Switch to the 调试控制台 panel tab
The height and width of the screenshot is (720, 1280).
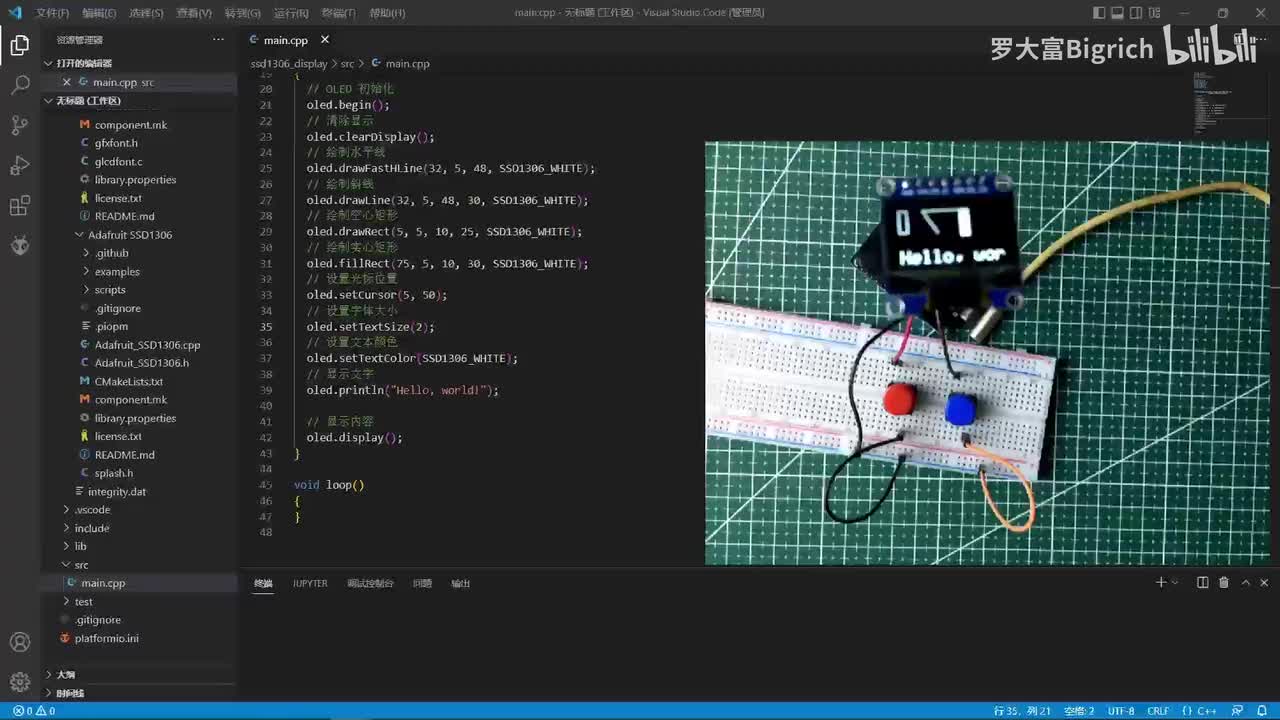pyautogui.click(x=370, y=583)
